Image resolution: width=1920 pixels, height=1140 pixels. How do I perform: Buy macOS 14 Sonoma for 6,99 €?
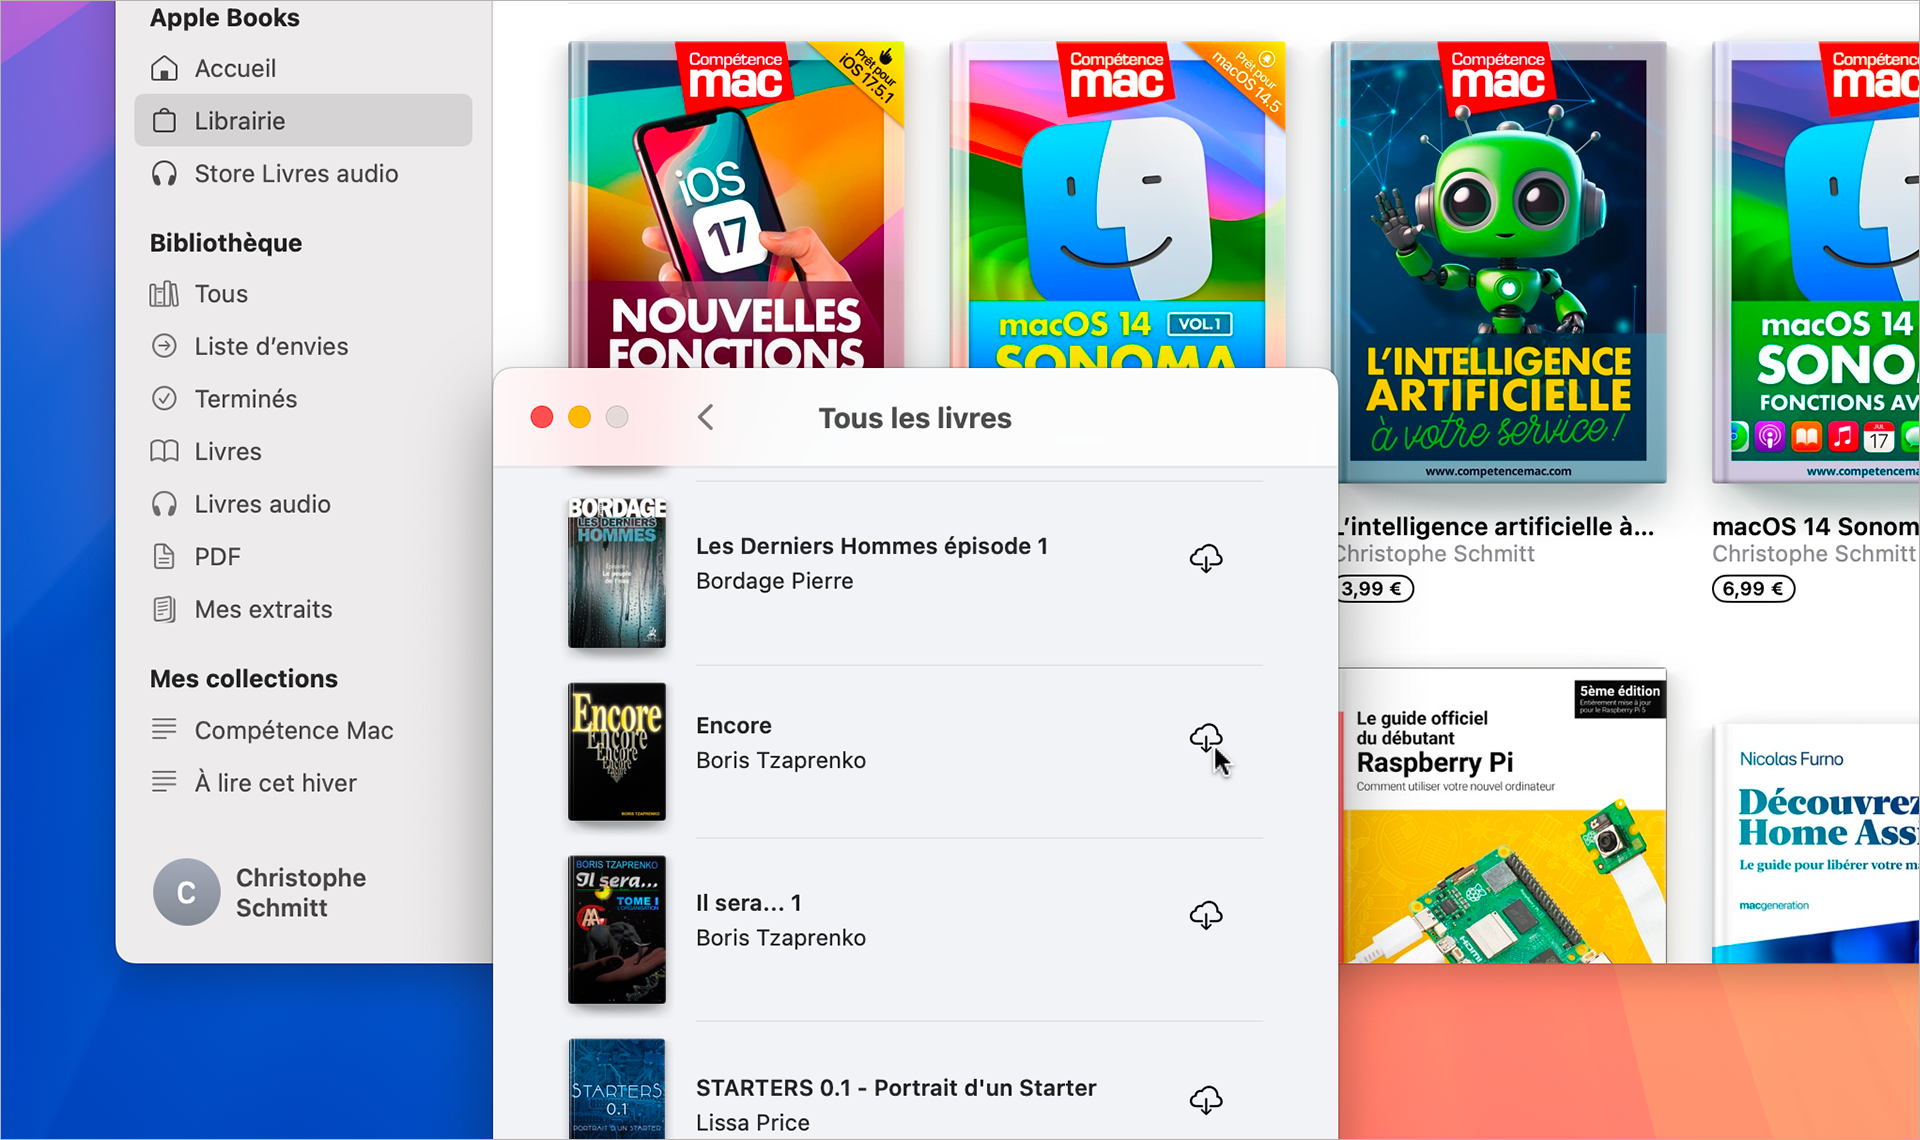1753,589
